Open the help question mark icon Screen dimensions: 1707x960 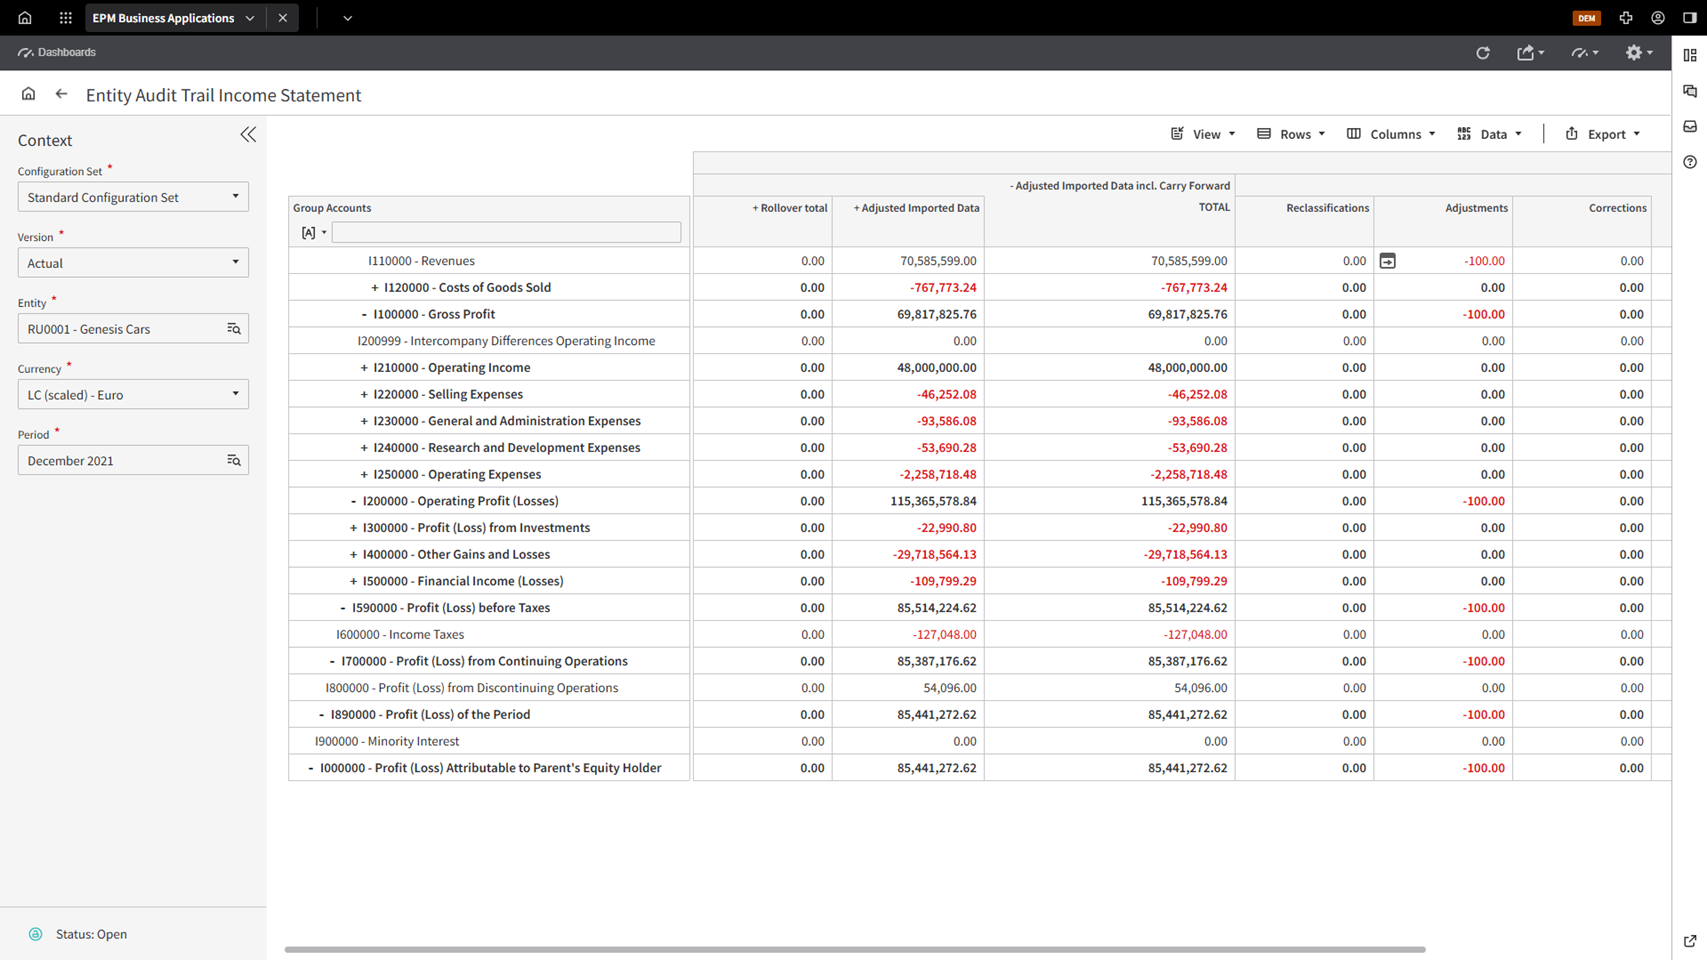click(x=1690, y=162)
